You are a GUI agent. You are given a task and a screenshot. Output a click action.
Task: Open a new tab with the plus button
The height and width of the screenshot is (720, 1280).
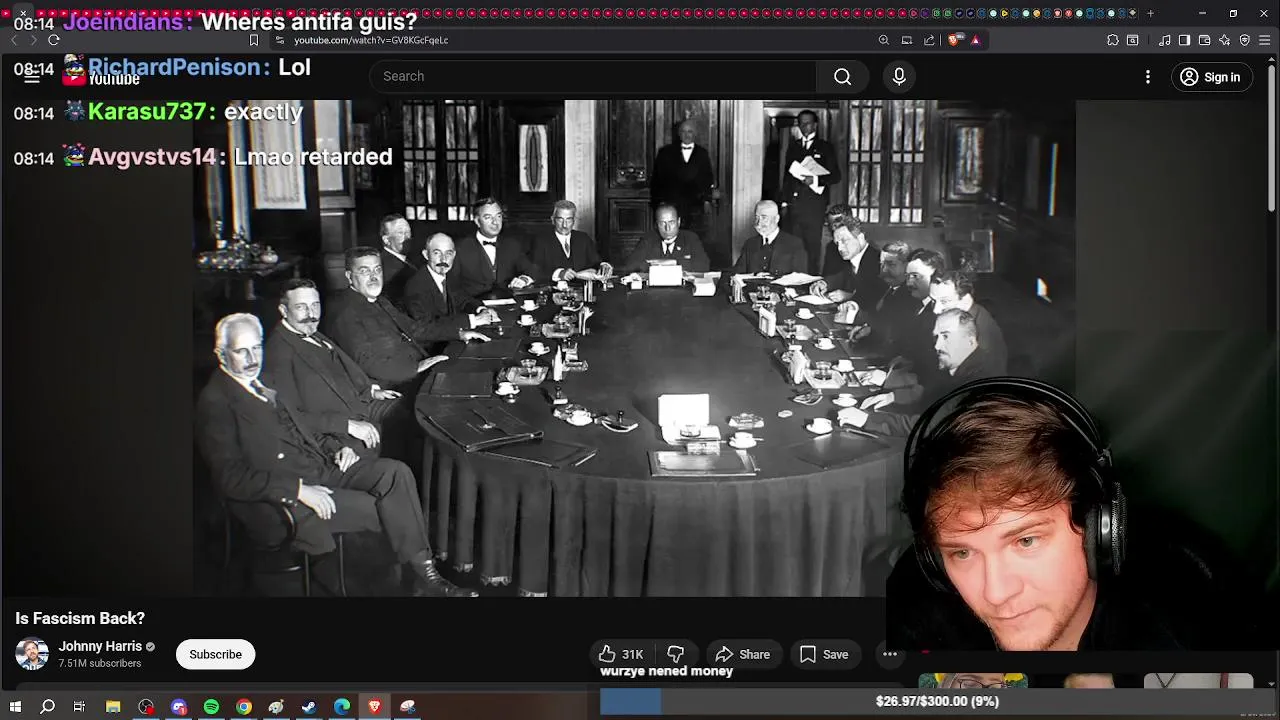point(1150,13)
